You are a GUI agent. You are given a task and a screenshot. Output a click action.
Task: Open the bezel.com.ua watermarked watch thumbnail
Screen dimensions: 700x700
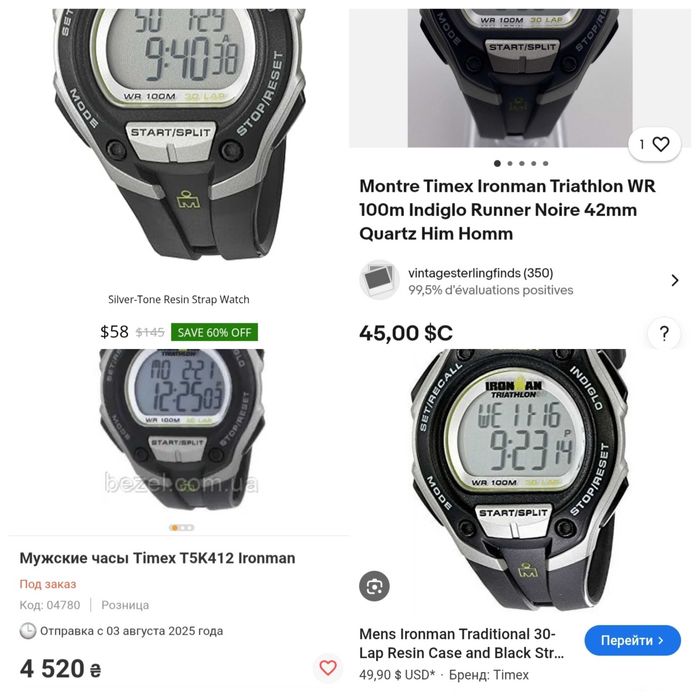[x=181, y=429]
